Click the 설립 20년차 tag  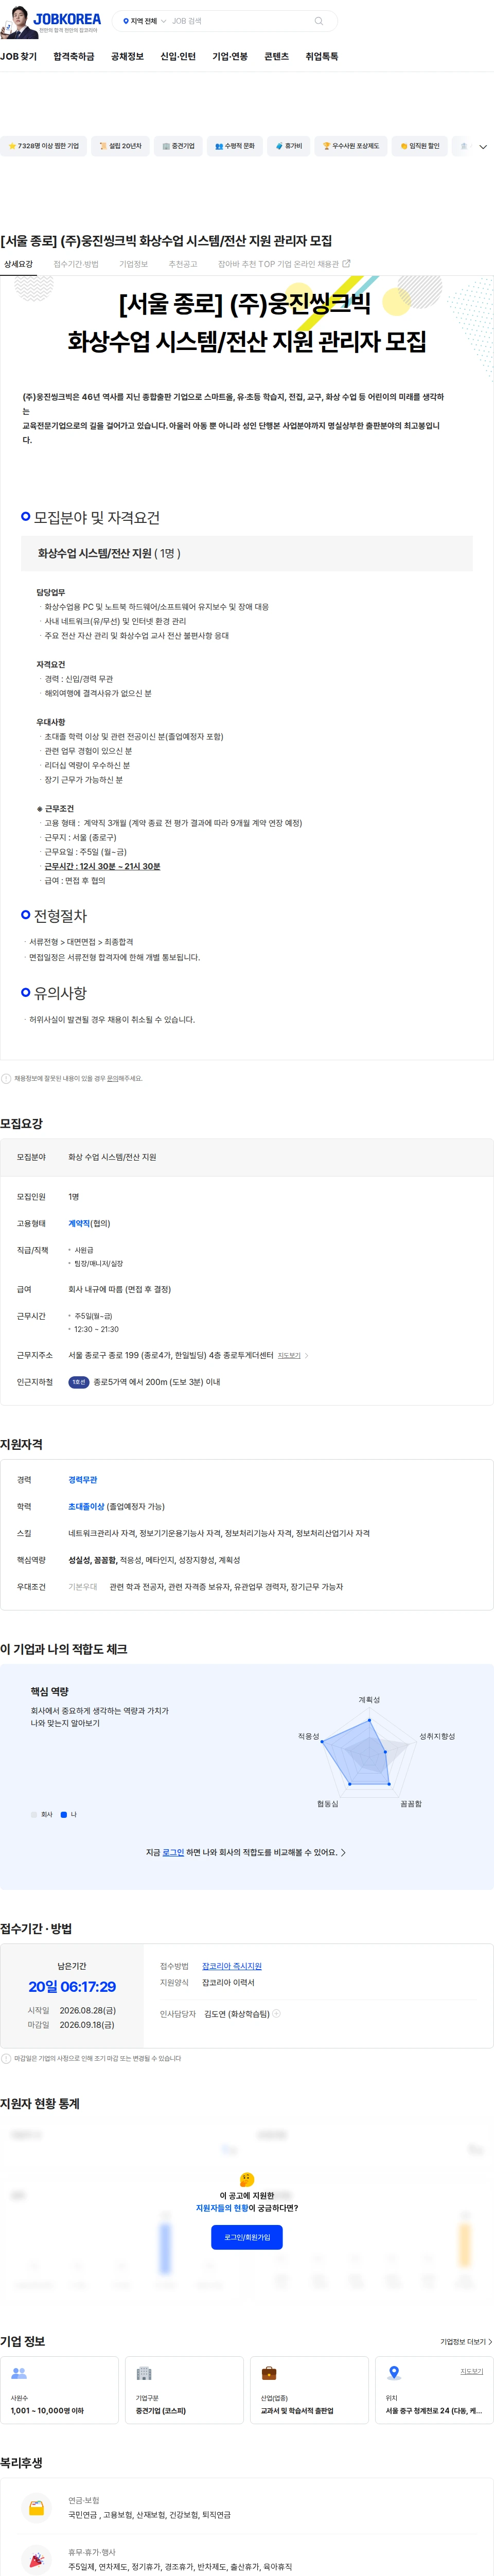pyautogui.click(x=120, y=146)
